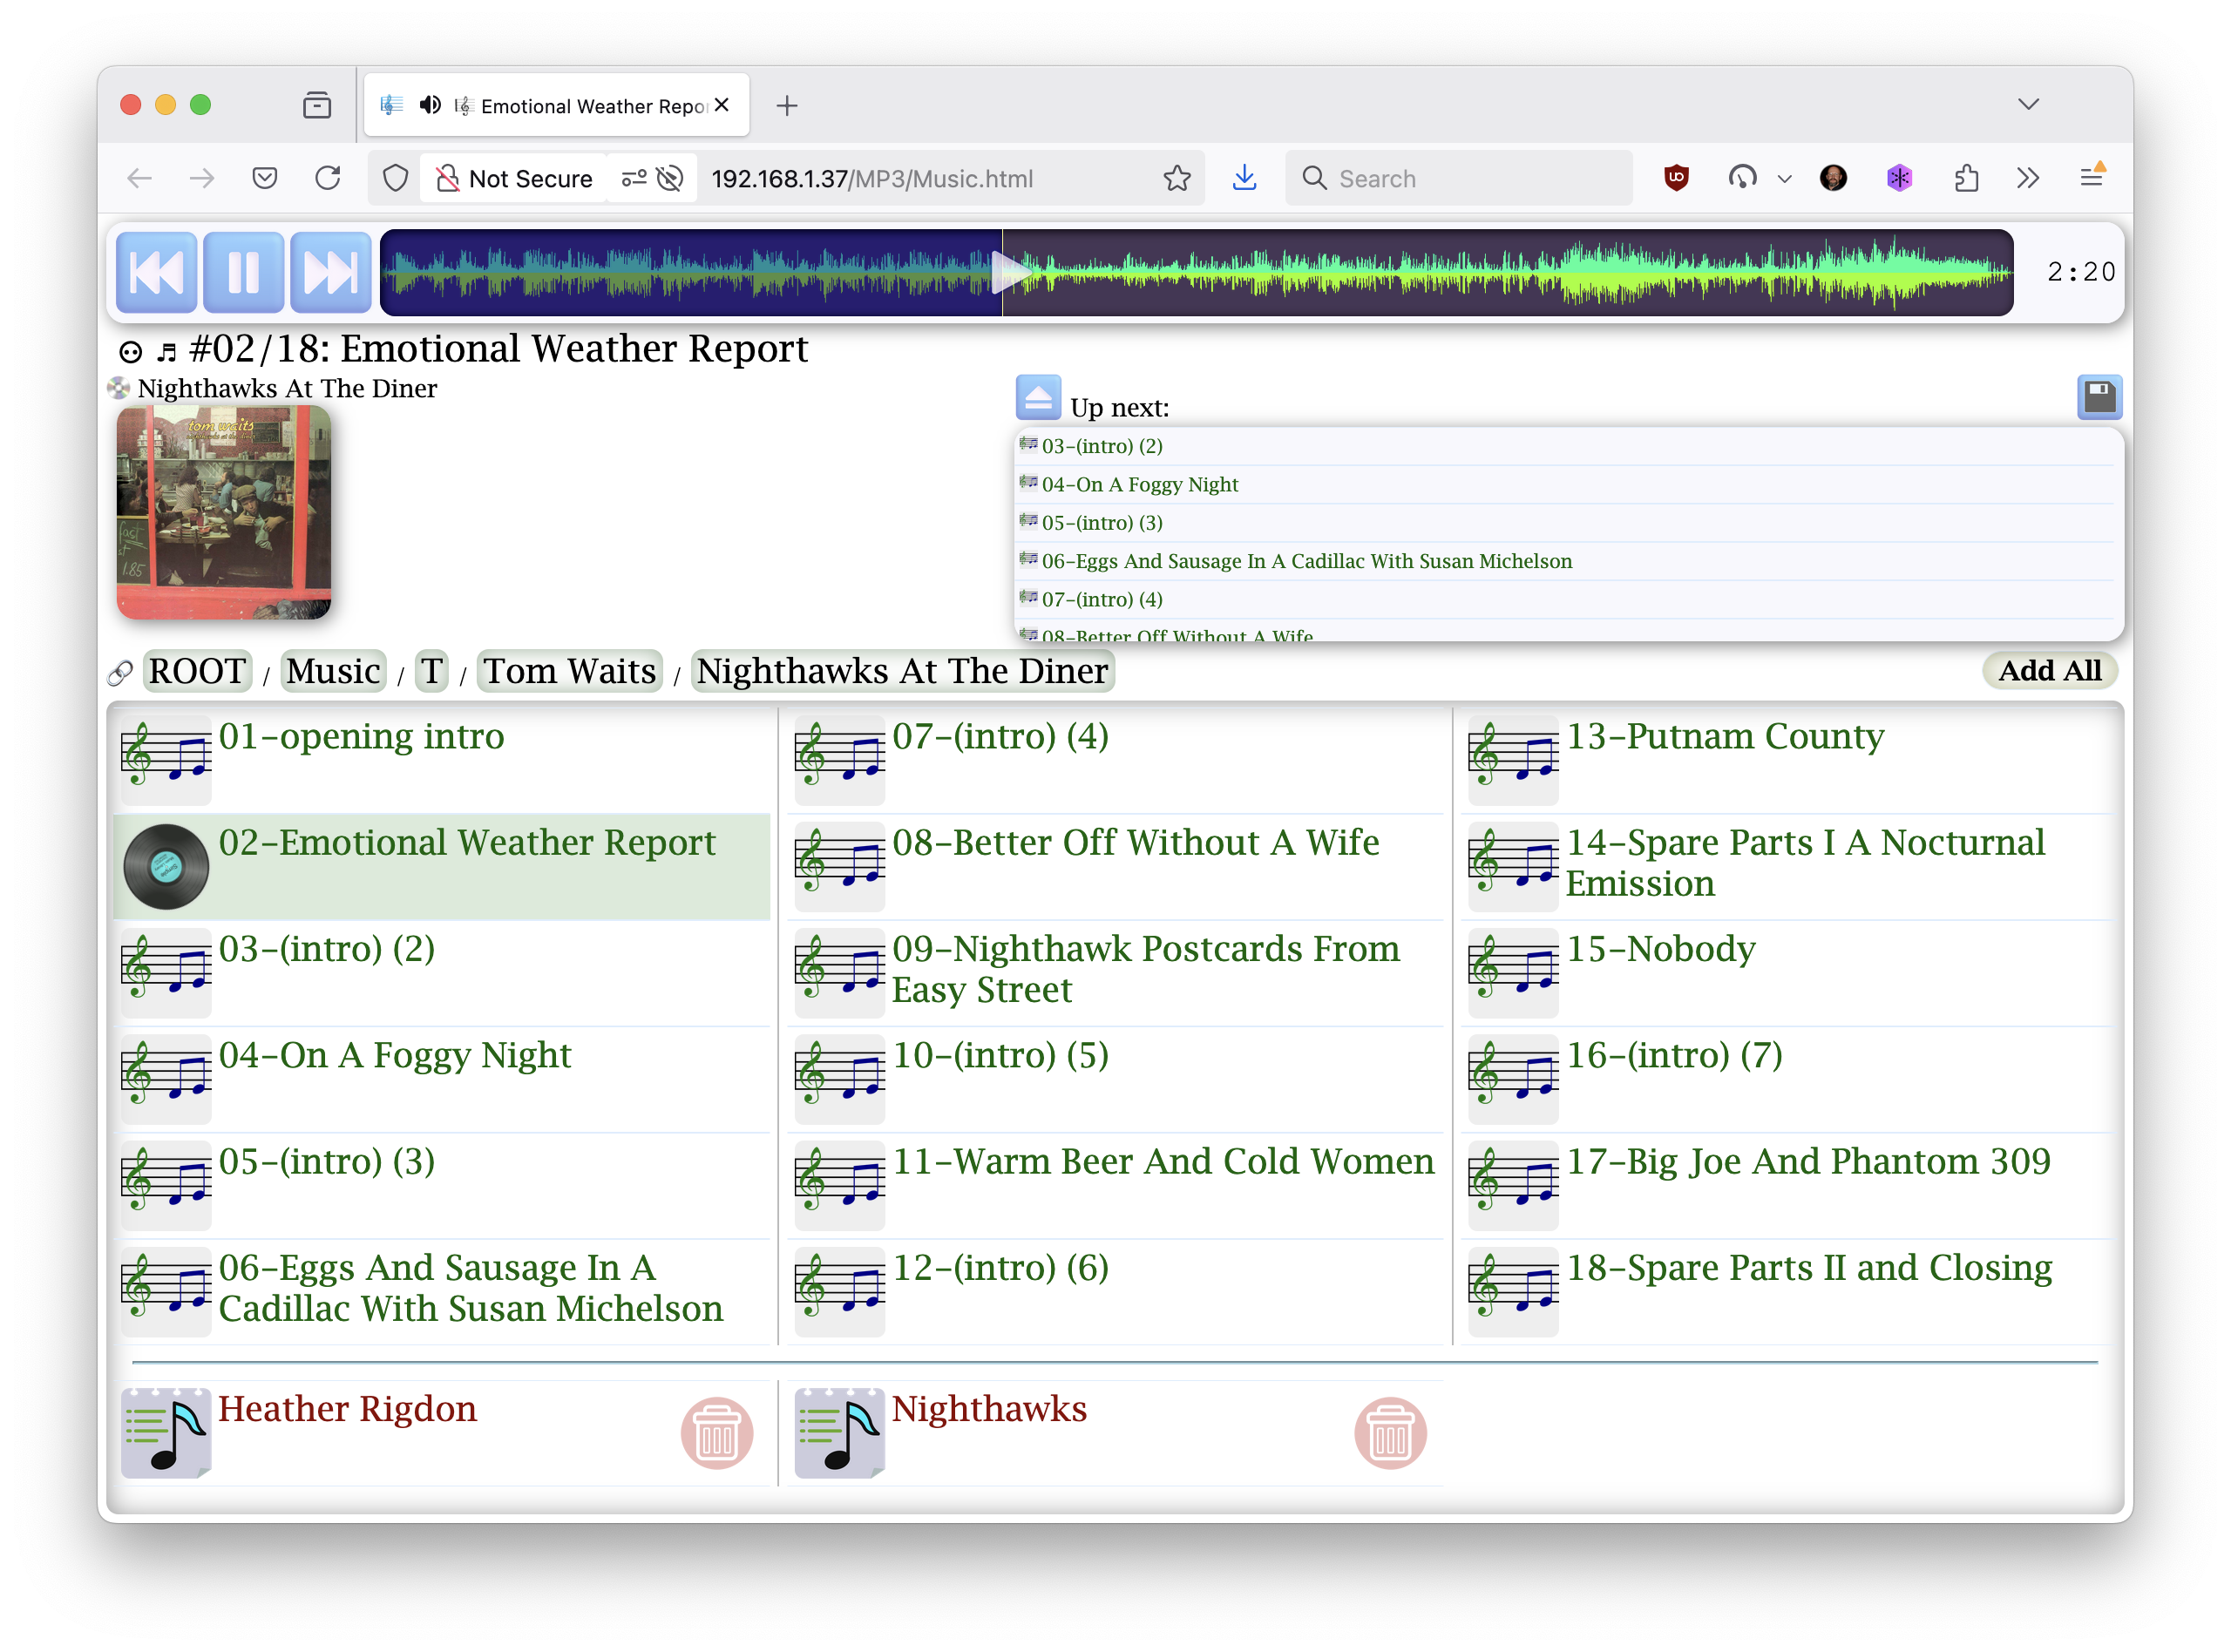2231x1652 pixels.
Task: Click music icon for 17-Big Joe And Phantom 309
Action: tap(1513, 1185)
